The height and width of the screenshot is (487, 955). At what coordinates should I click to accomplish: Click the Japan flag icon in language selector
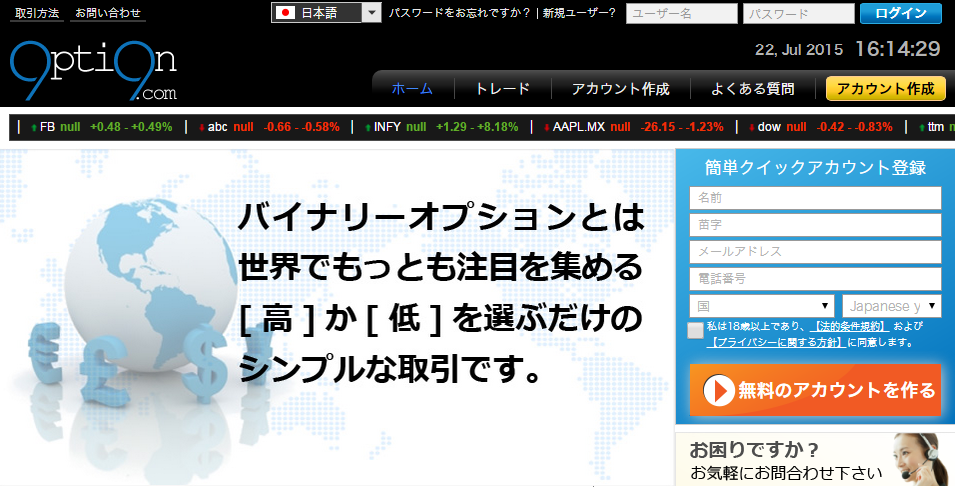coord(285,13)
